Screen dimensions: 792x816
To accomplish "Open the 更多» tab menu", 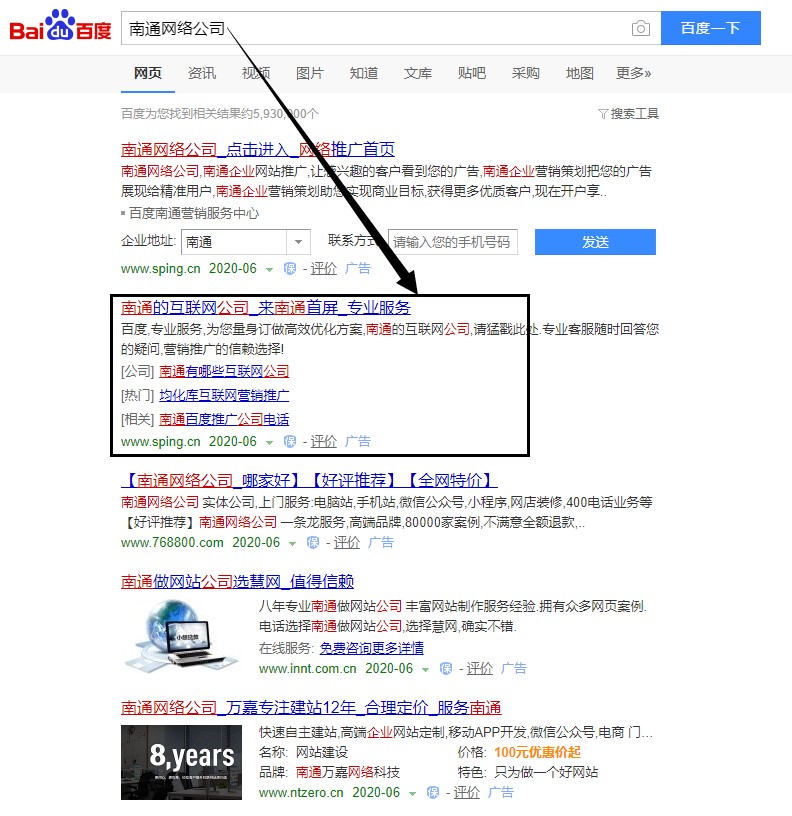I will click(x=633, y=73).
